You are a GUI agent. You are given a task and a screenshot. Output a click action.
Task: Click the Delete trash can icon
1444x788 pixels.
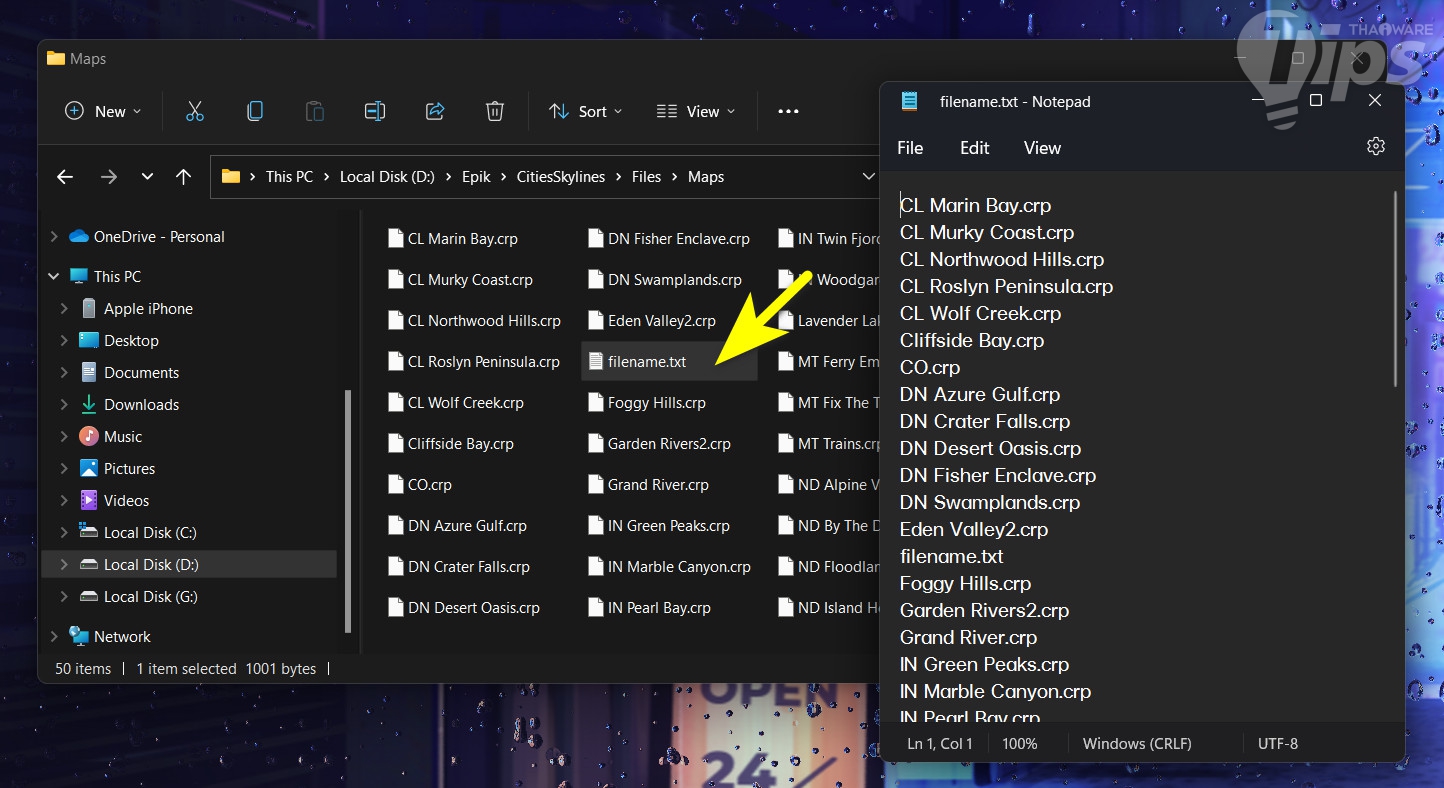click(495, 111)
